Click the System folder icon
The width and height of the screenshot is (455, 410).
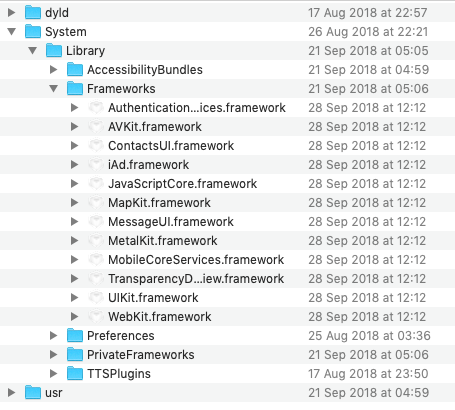click(x=33, y=32)
